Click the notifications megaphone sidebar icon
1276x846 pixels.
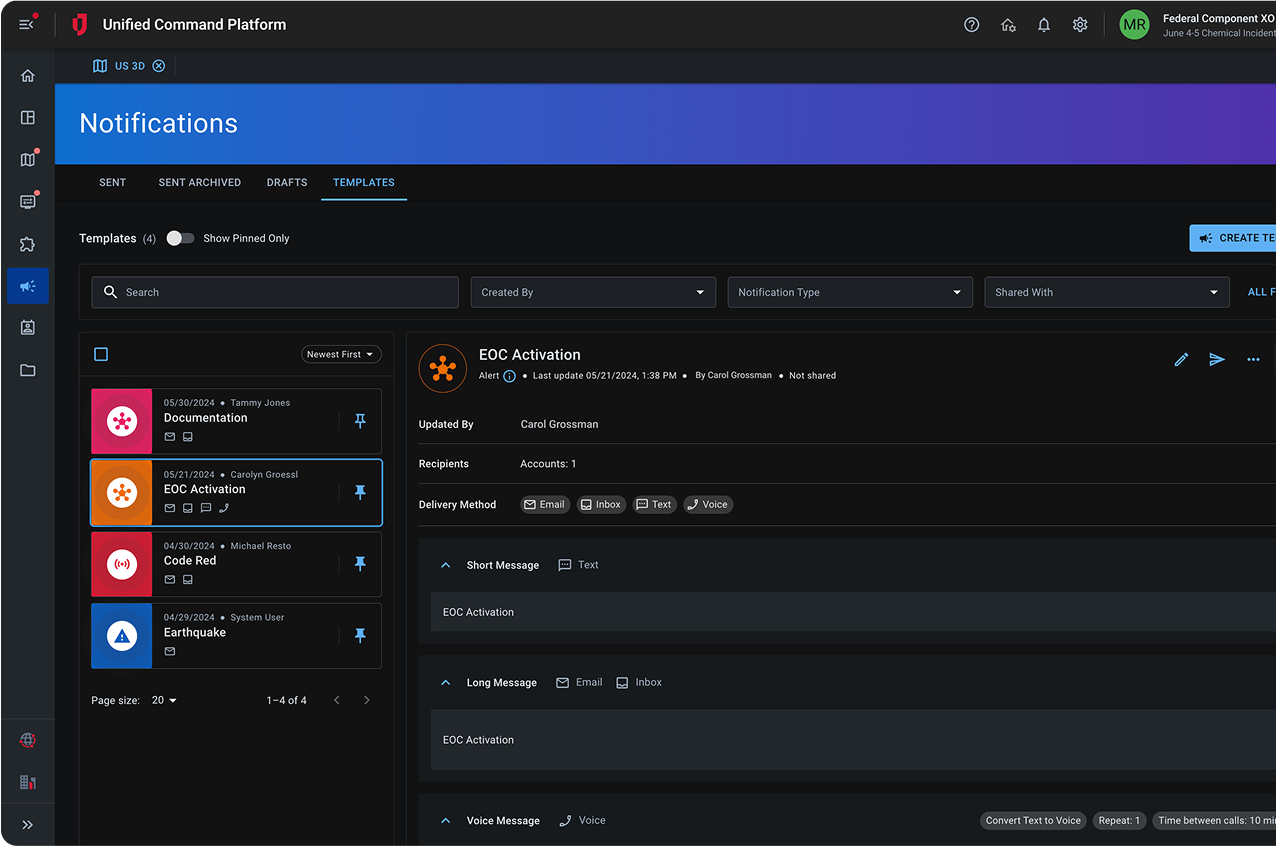click(28, 286)
